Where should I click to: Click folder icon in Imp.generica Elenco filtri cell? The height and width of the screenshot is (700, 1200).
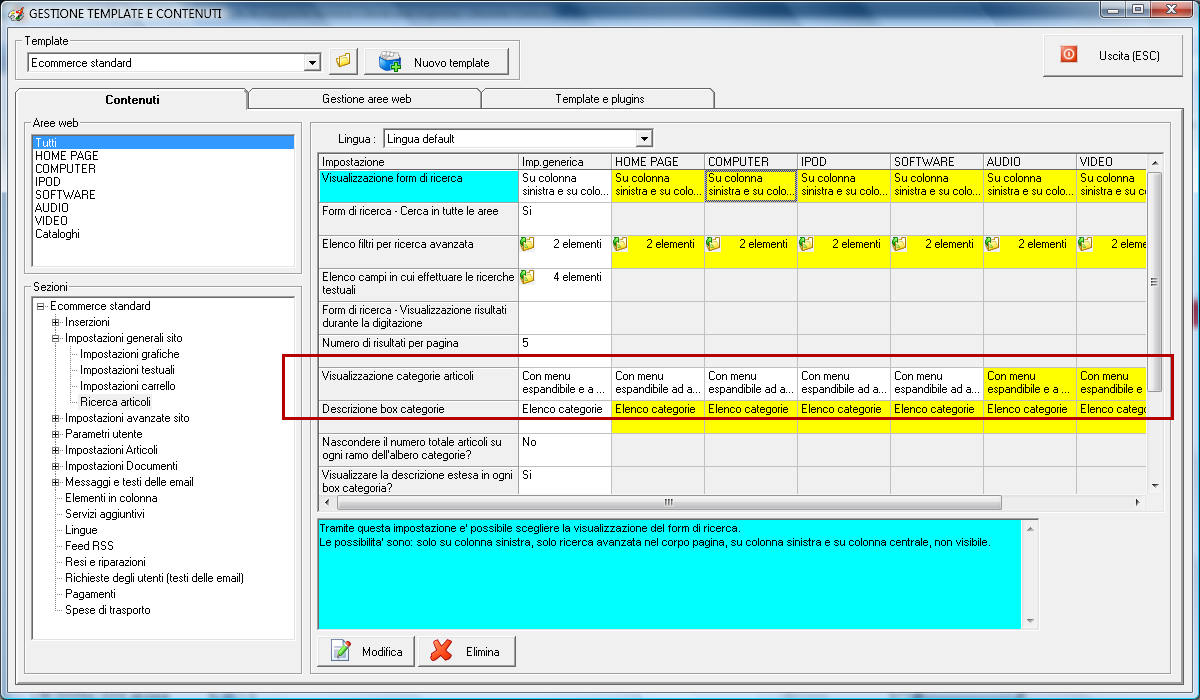[527, 243]
